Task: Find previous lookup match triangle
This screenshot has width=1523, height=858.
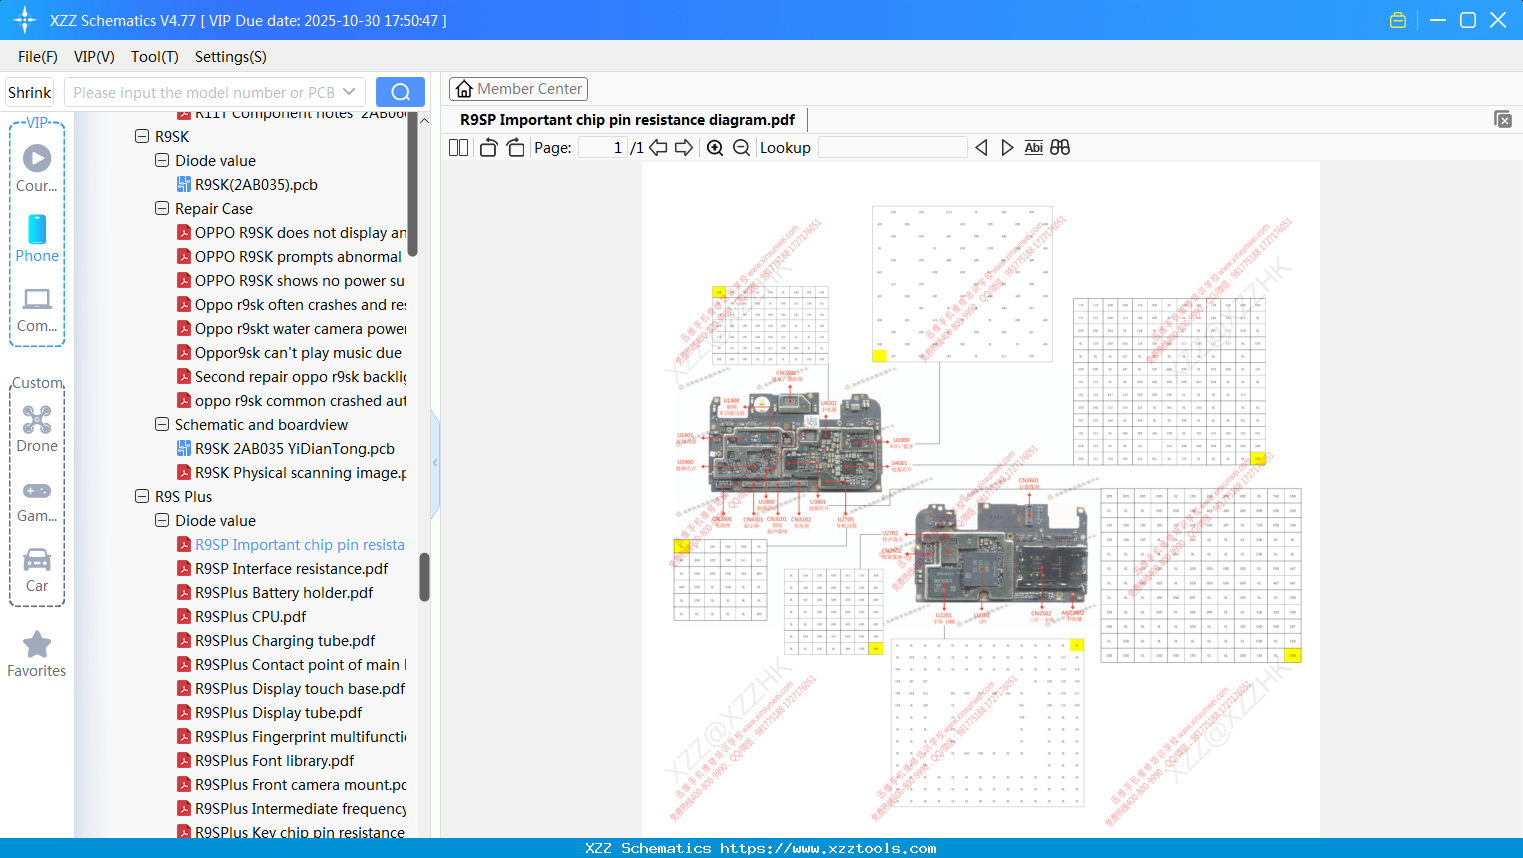Action: click(981, 148)
